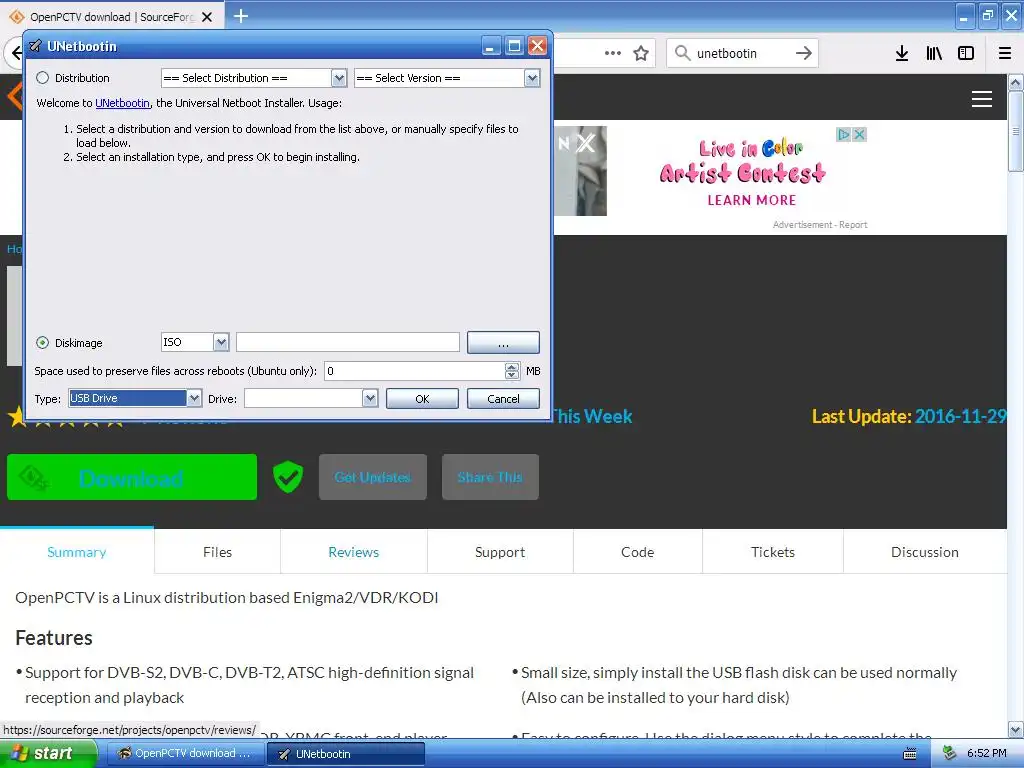Switch to the Reviews tab

pos(353,552)
